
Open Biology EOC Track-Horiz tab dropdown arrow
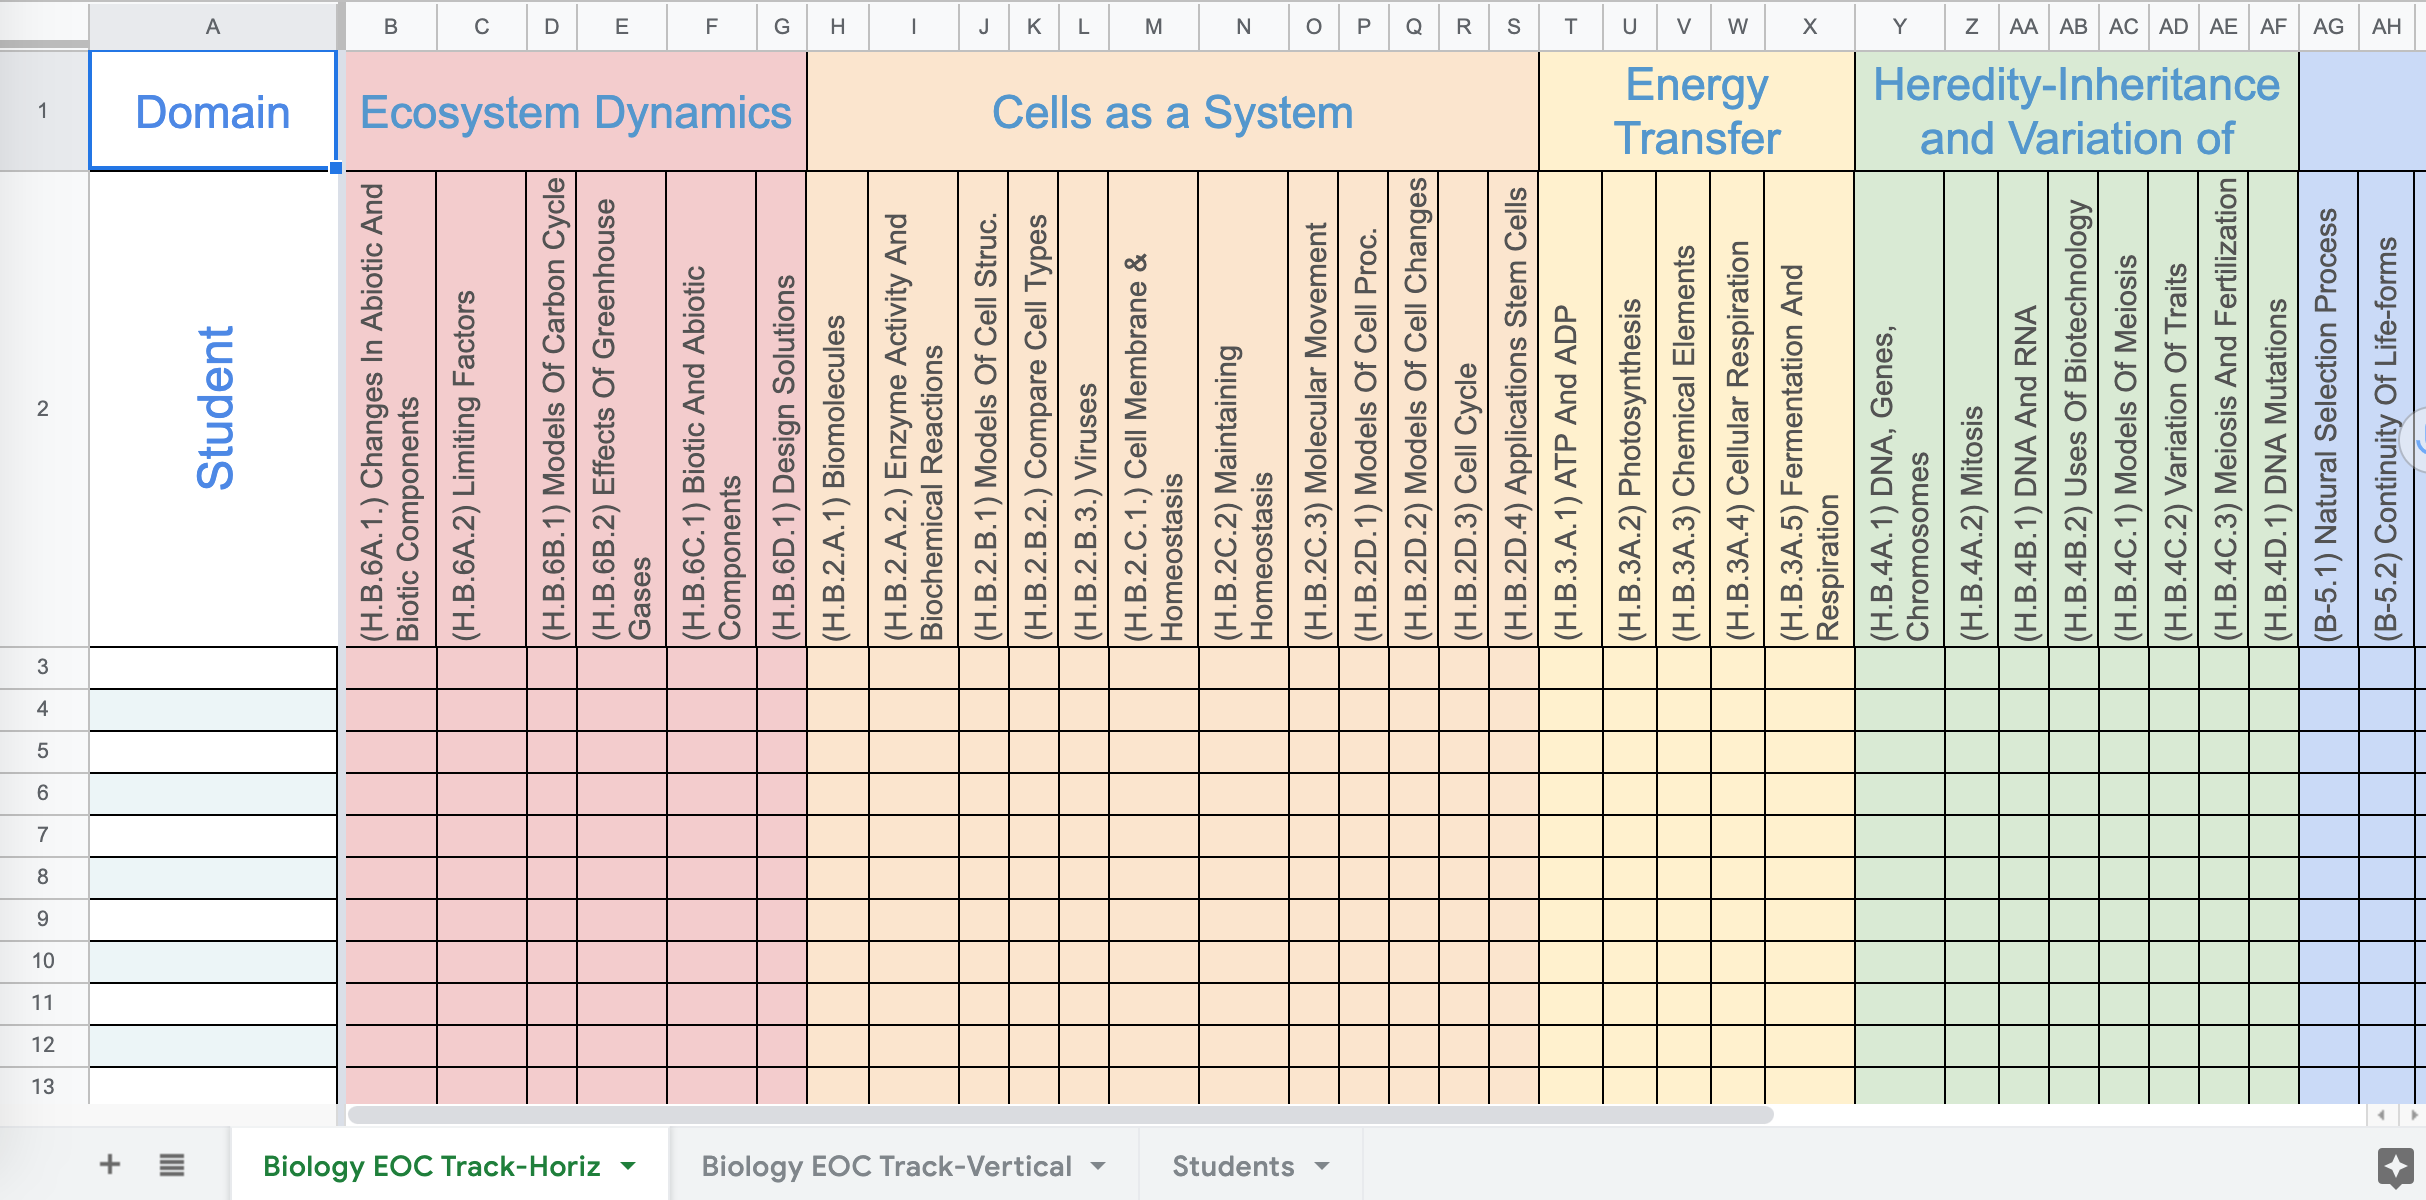[x=628, y=1166]
